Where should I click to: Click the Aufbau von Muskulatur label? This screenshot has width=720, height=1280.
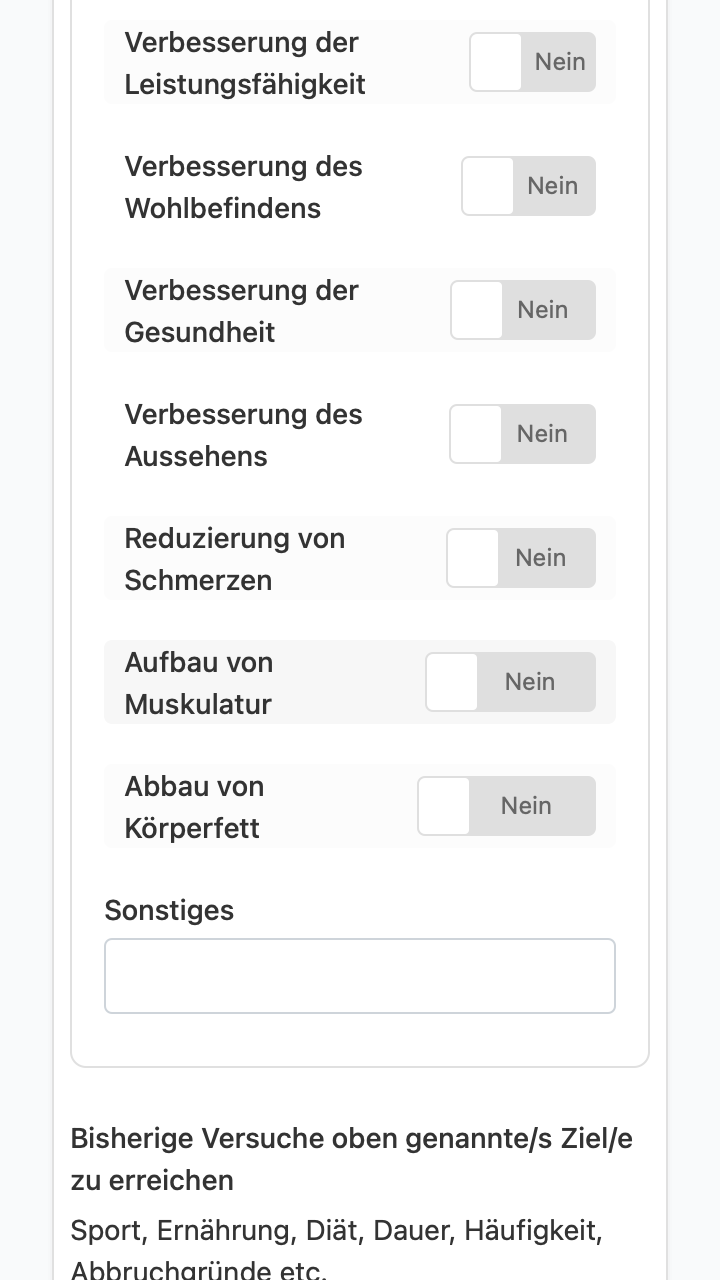pyautogui.click(x=199, y=683)
